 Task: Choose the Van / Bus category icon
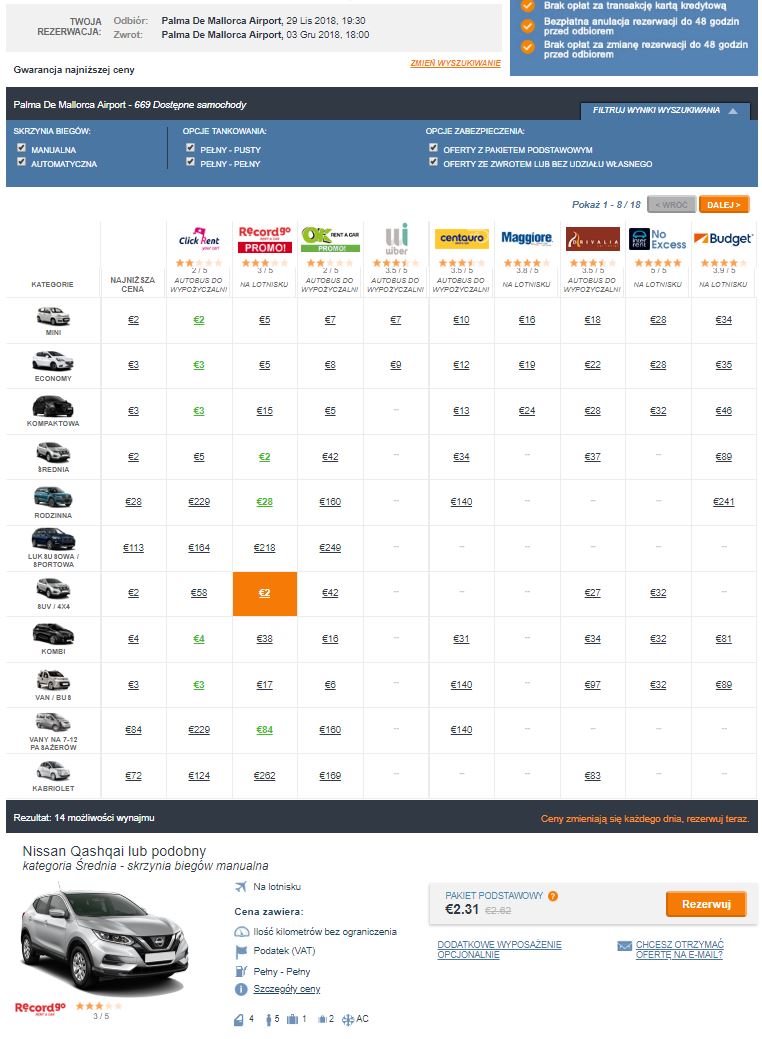pos(53,681)
